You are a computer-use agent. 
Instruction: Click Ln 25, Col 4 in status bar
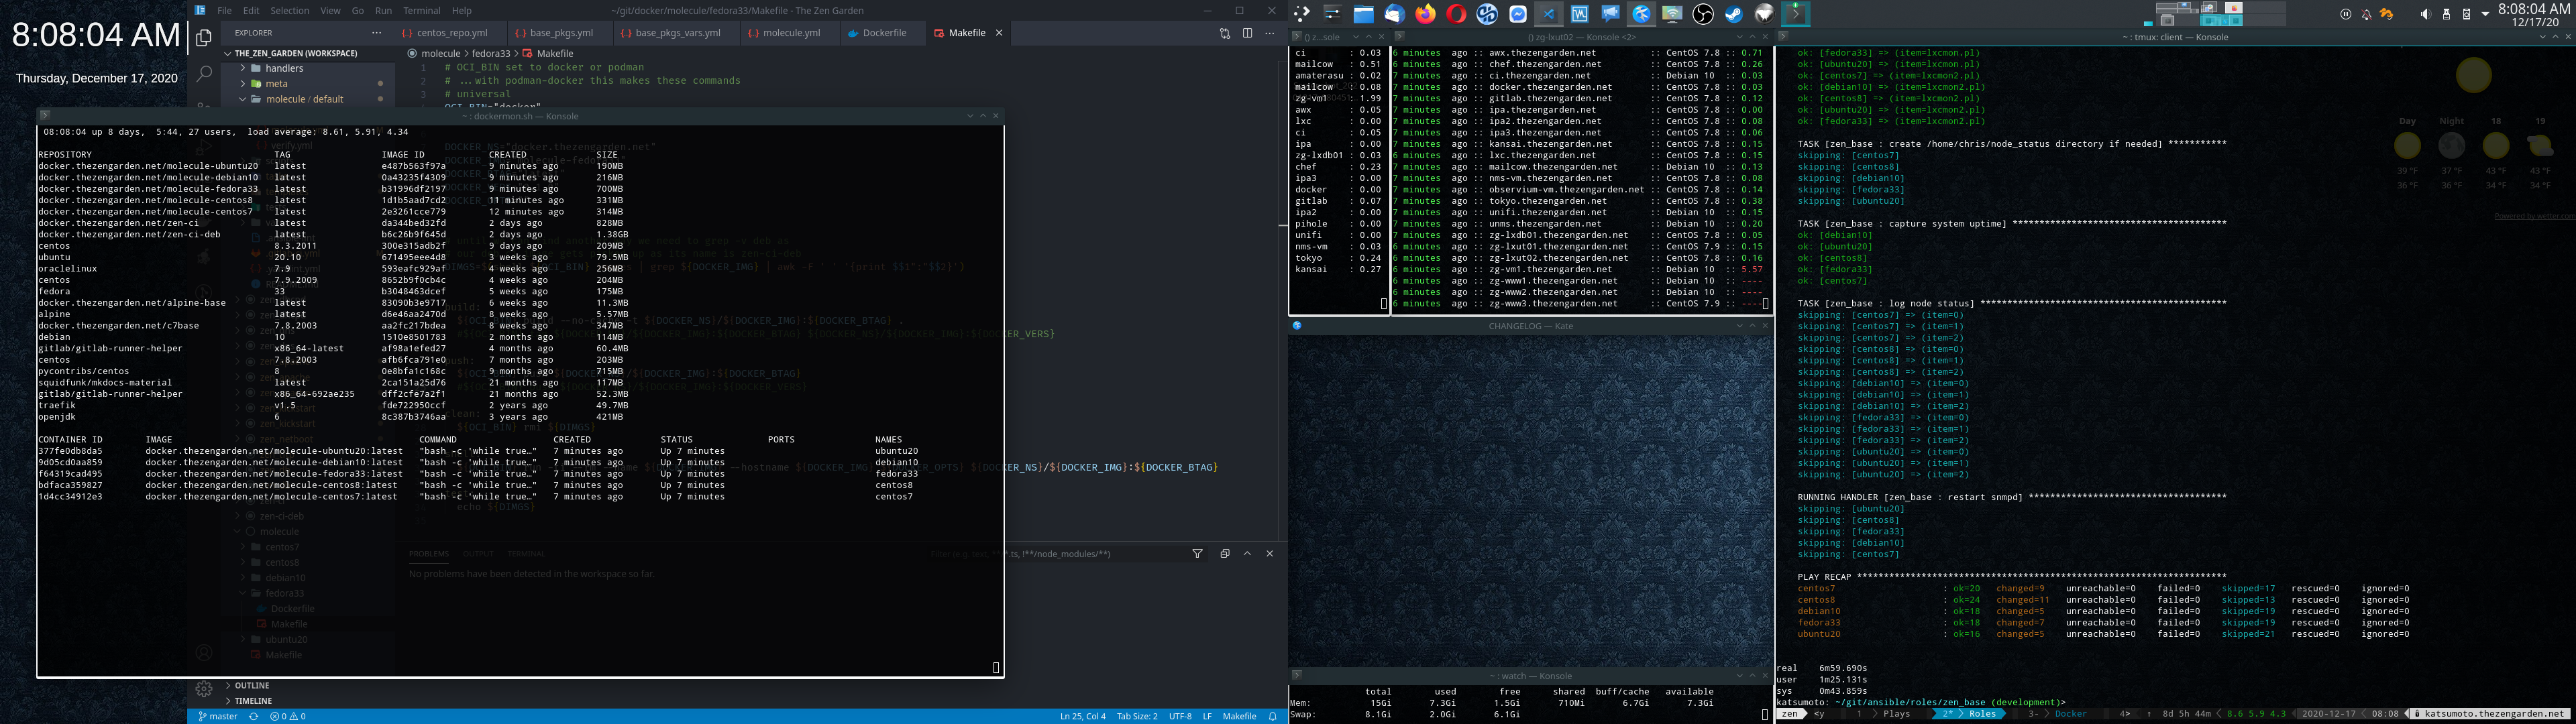1082,716
